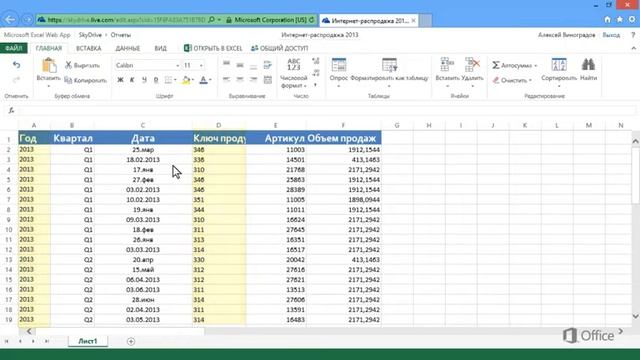Select the Лист1 sheet tab
The image size is (640, 360).
tap(88, 341)
